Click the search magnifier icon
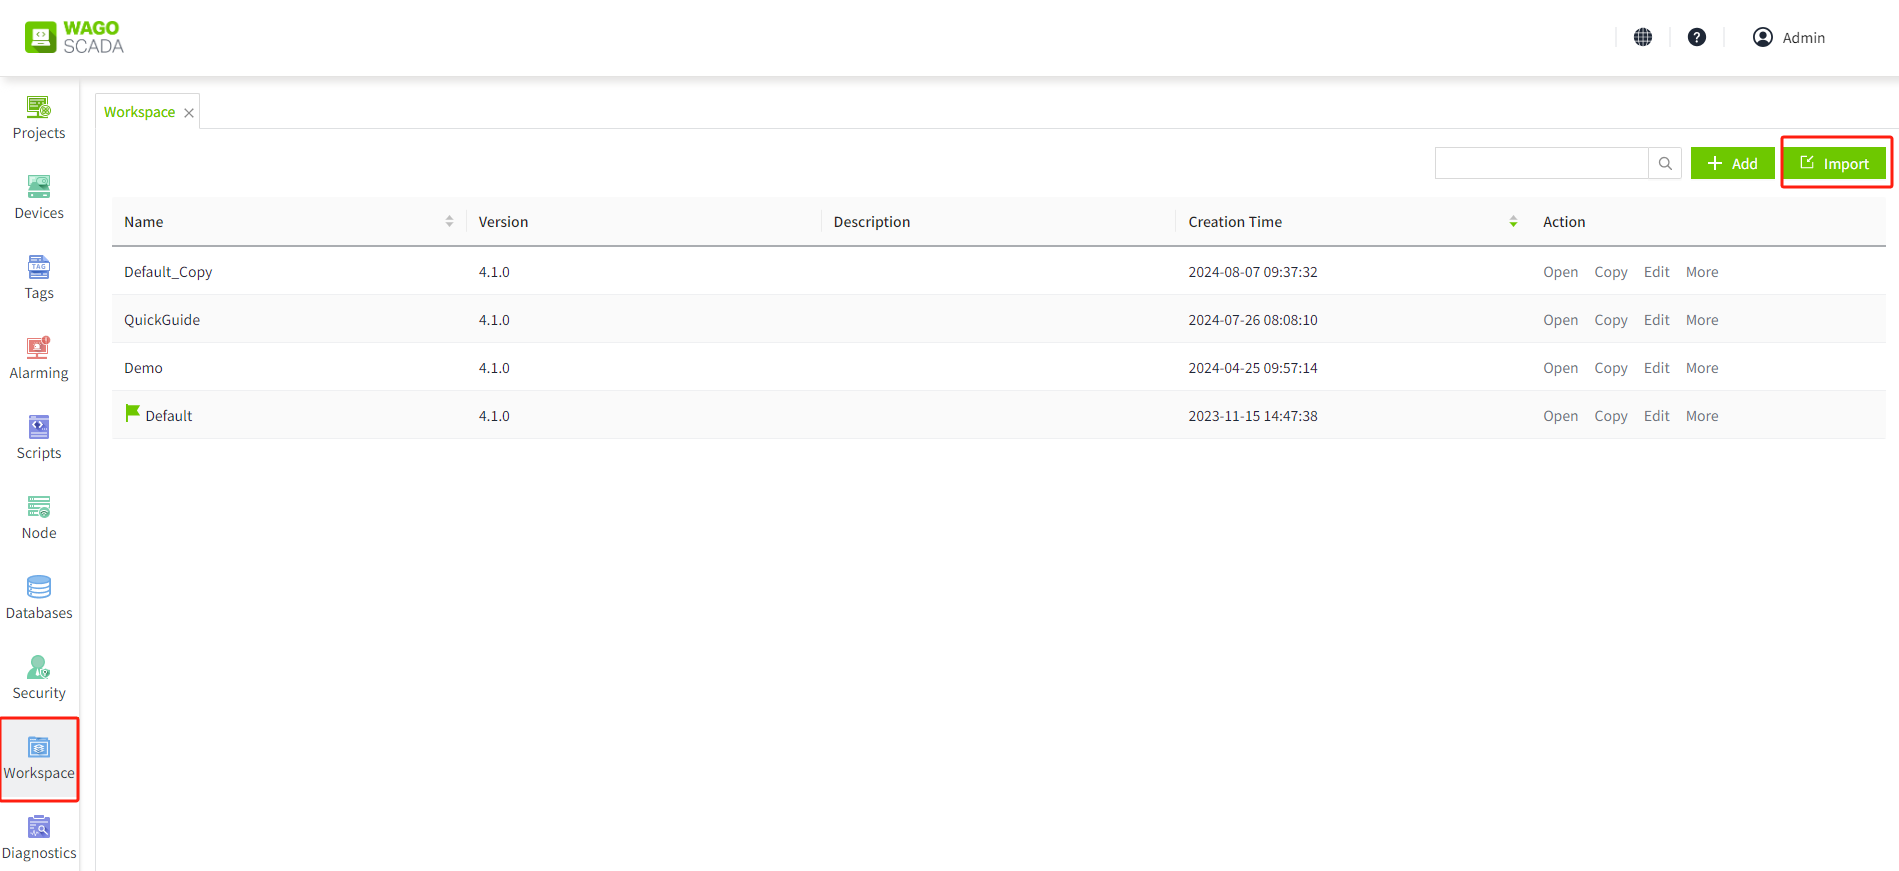 [1665, 163]
